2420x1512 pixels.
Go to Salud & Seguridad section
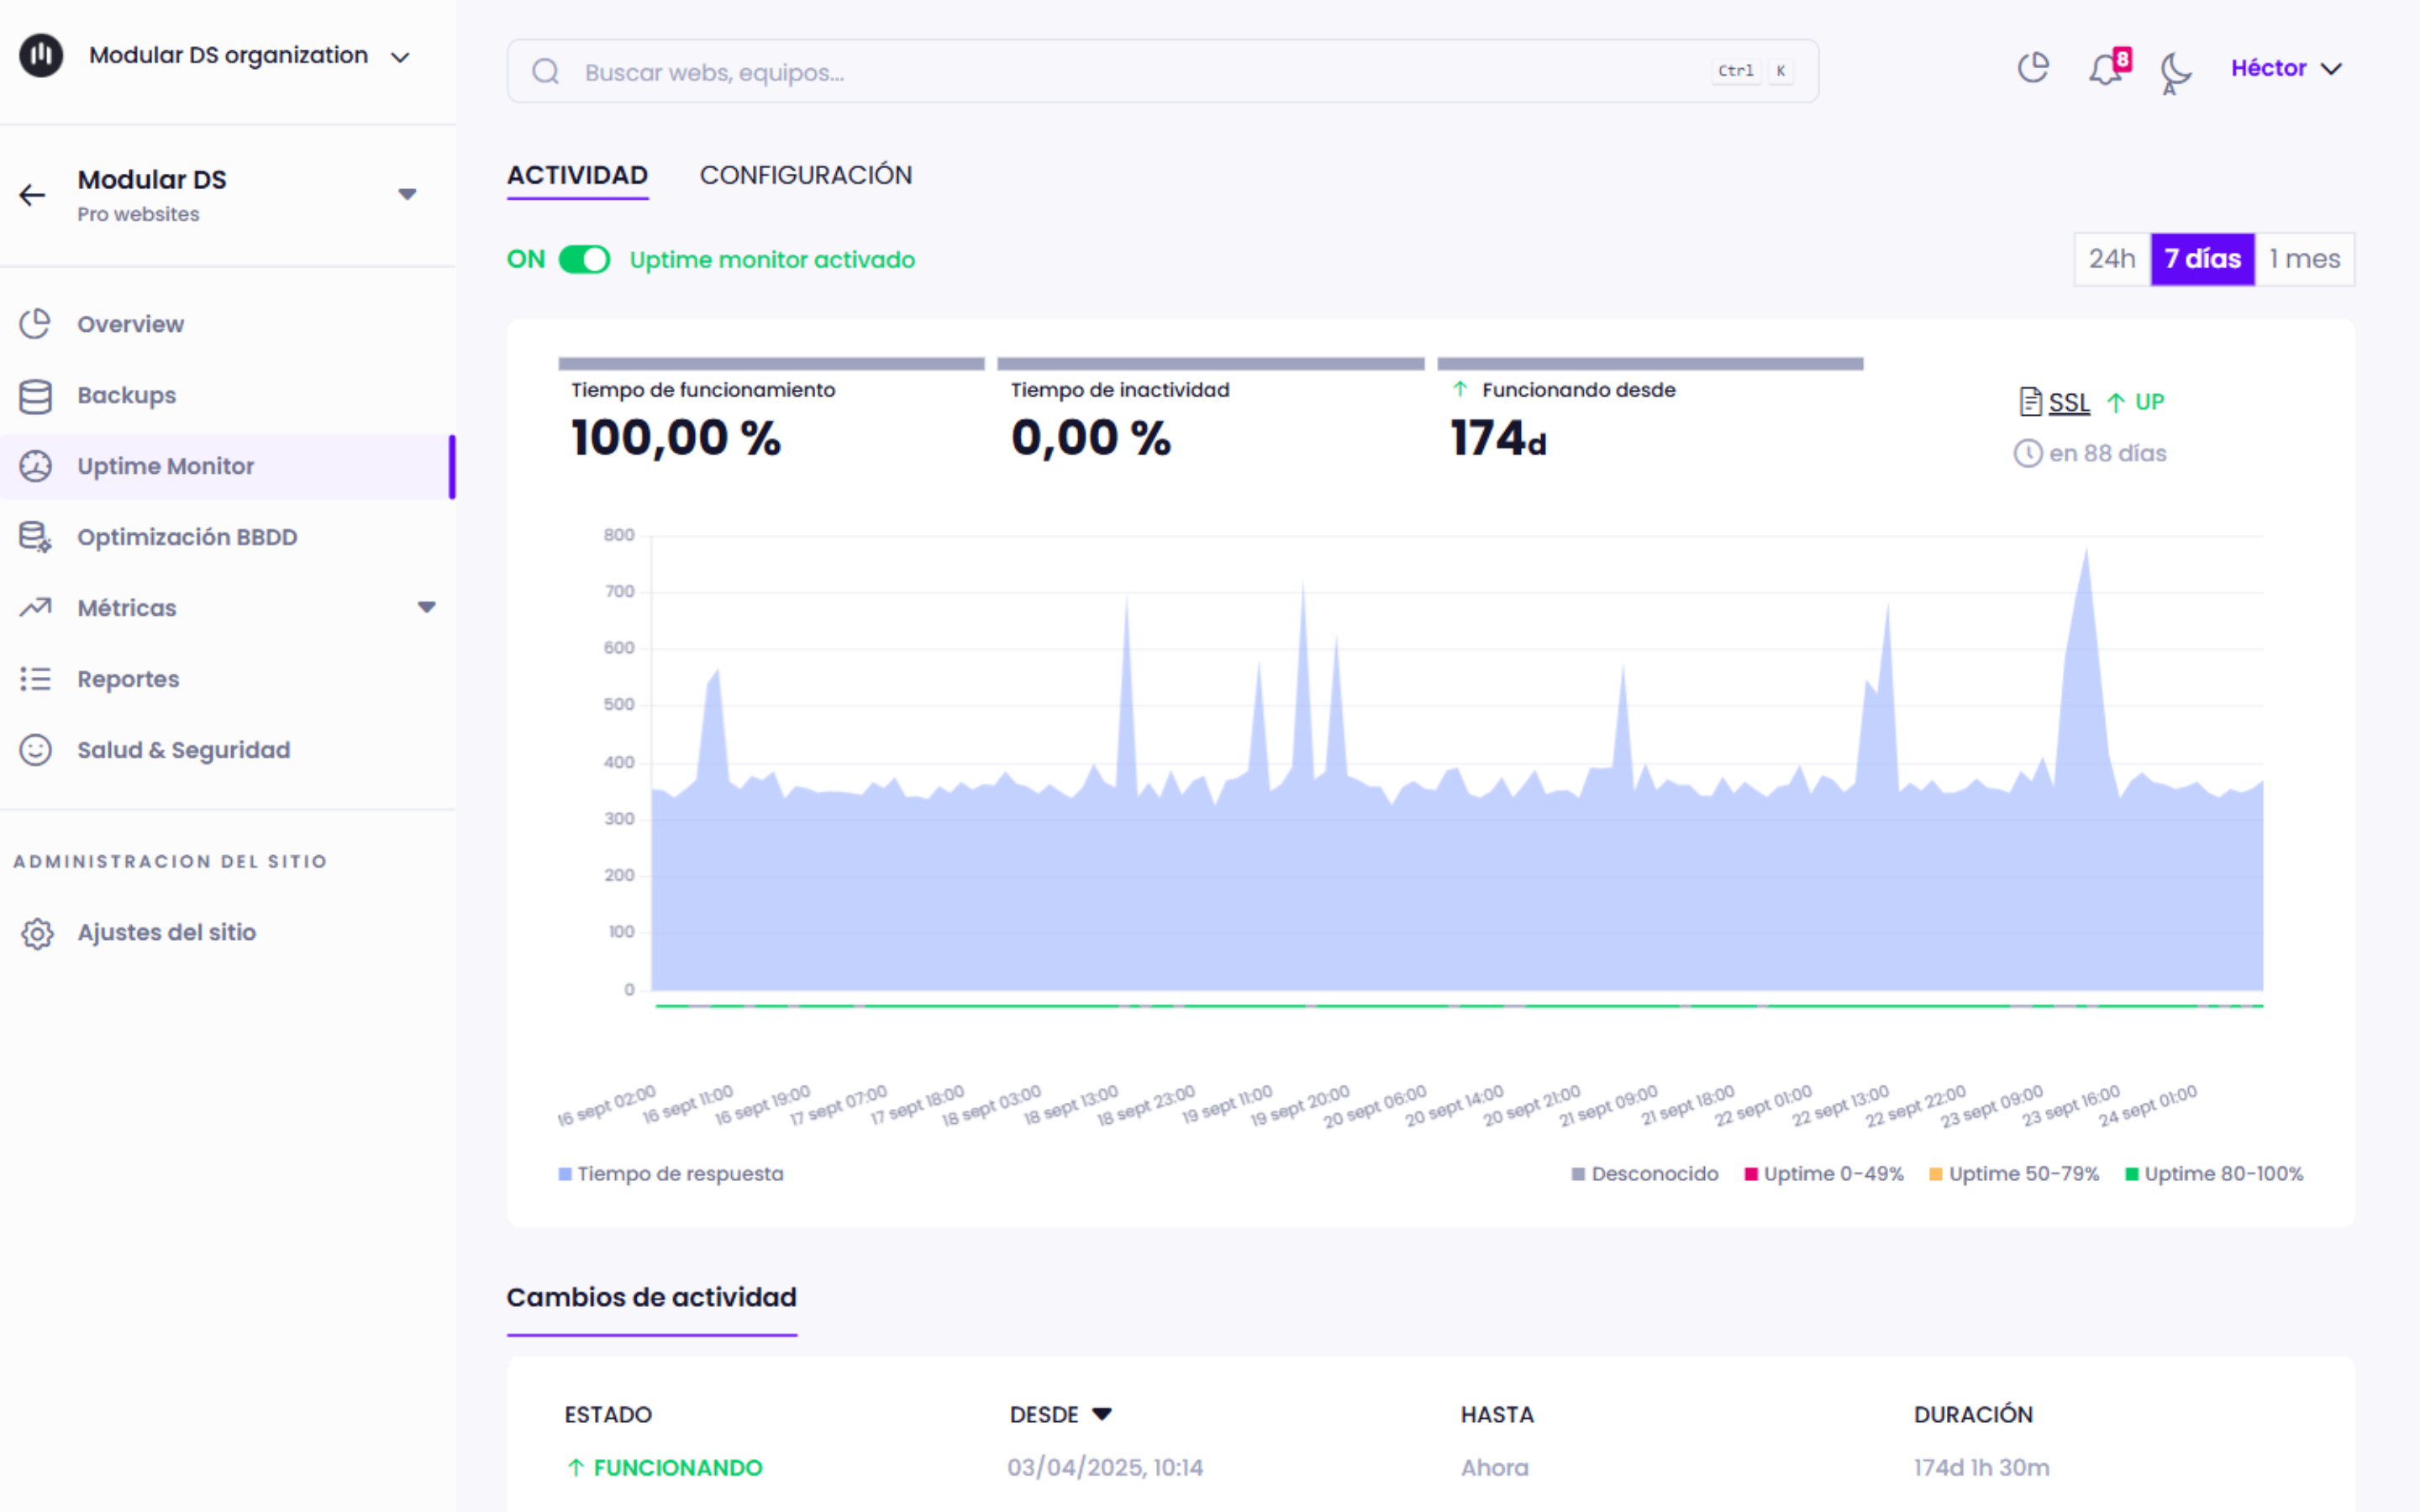[x=183, y=750]
